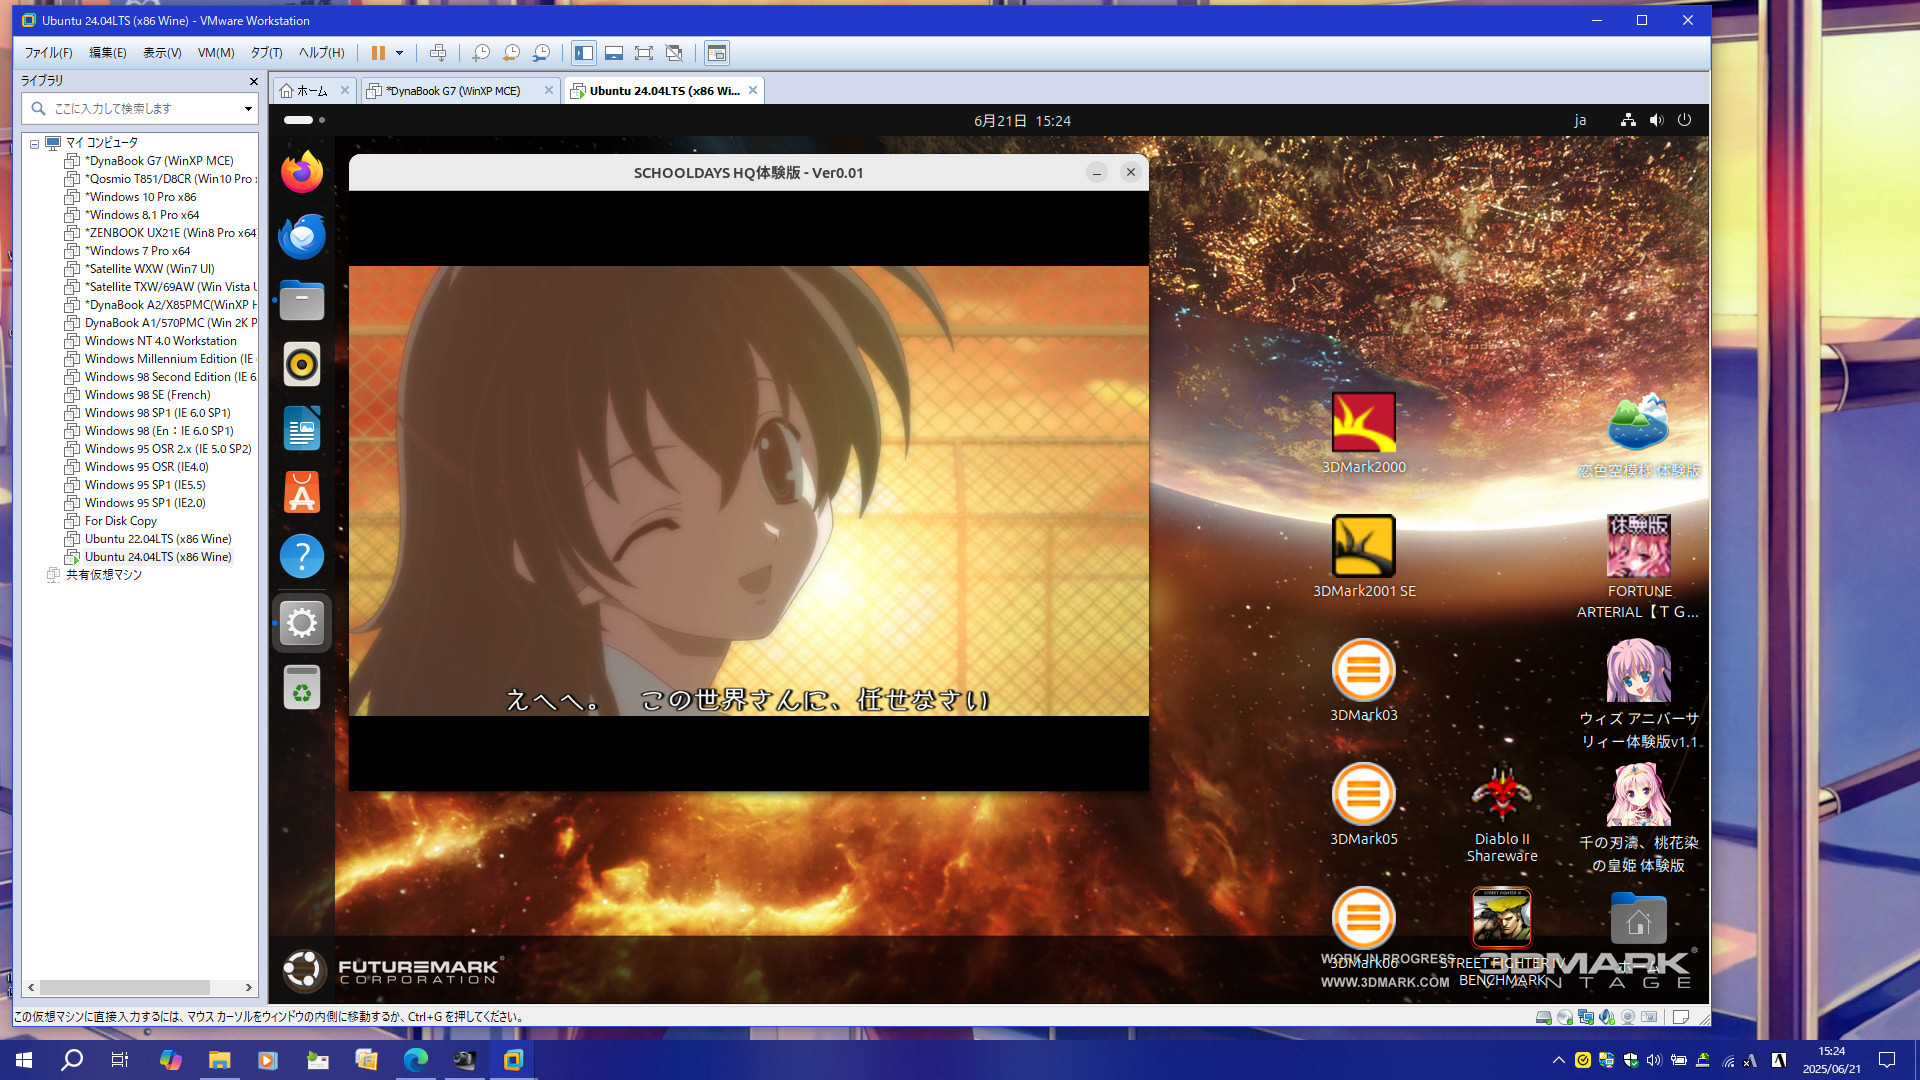Select the 共有仮想マシン library entry
This screenshot has width=1920, height=1080.
pyautogui.click(x=103, y=575)
